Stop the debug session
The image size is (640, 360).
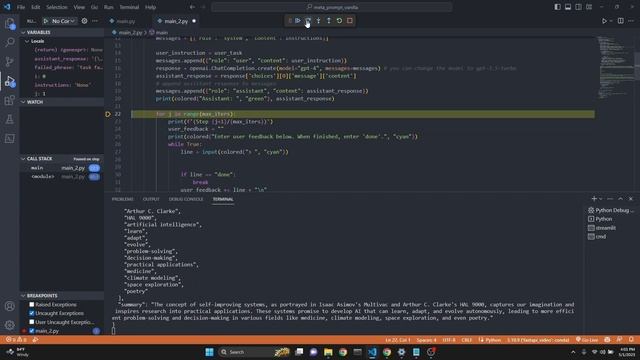point(350,20)
